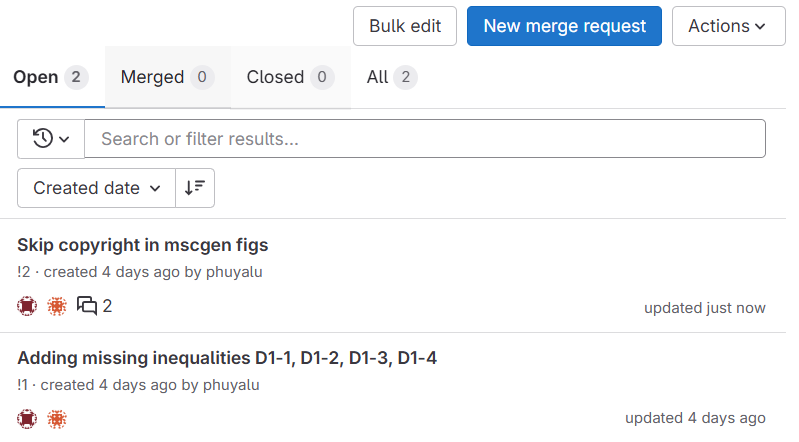Open the Adding missing inequalities merge request
The height and width of the screenshot is (442, 799).
(227, 358)
